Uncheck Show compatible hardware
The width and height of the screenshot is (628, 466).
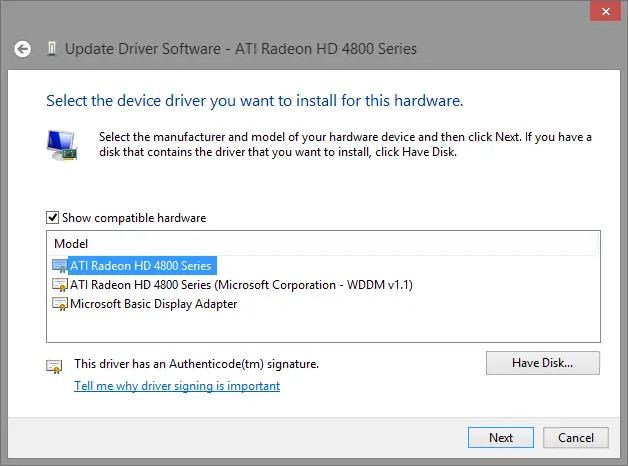pos(52,218)
